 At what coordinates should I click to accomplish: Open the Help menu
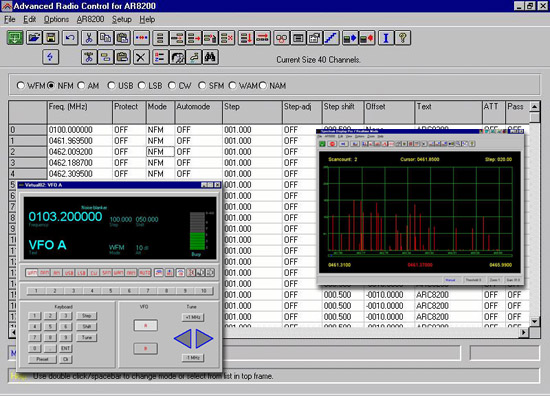click(147, 19)
